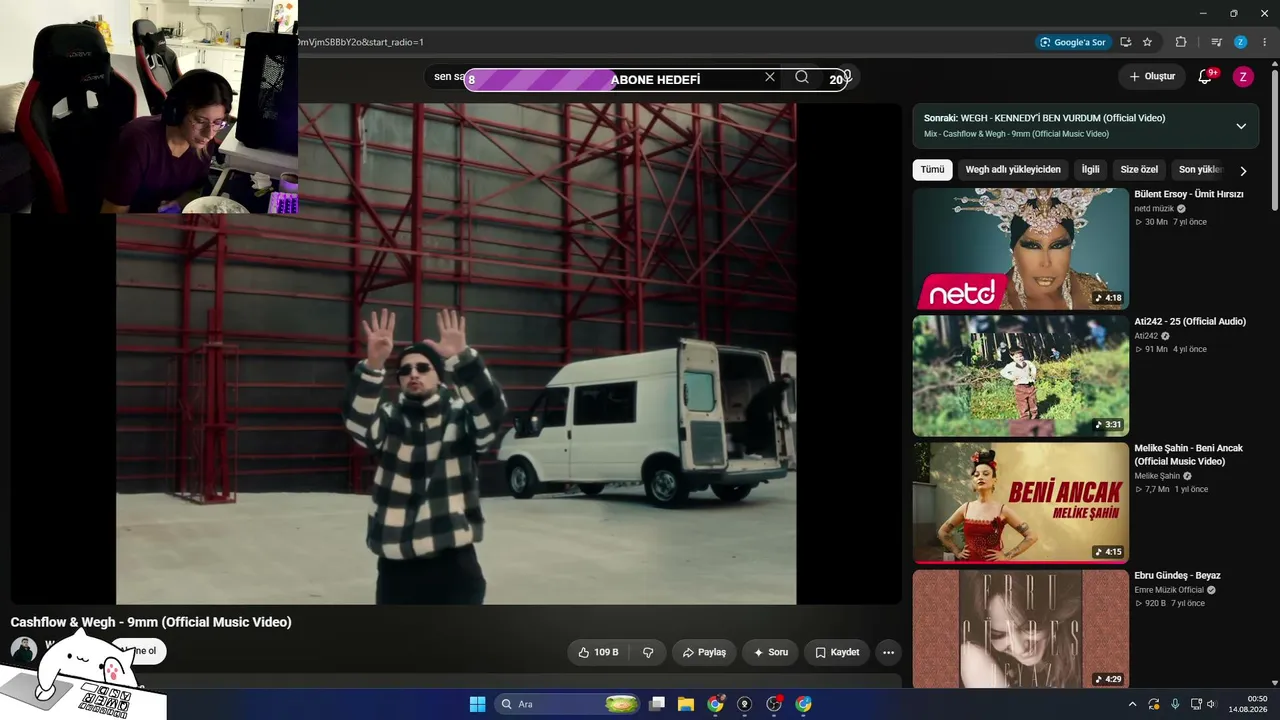Open the YouTube account avatar menu

(1243, 77)
